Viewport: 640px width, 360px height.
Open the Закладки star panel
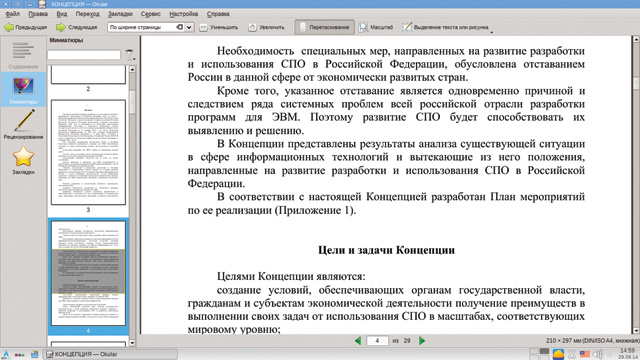click(23, 160)
